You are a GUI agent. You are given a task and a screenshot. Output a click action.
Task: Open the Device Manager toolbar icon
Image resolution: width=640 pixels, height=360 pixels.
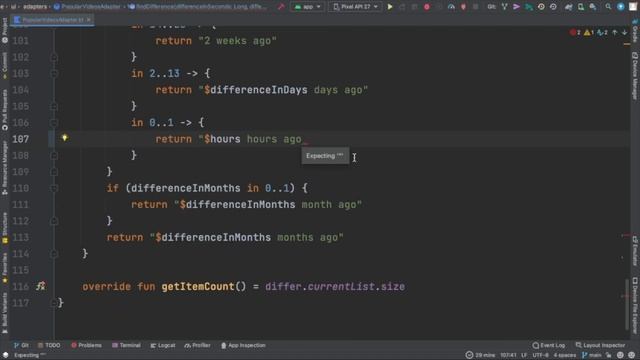pyautogui.click(x=580, y=7)
